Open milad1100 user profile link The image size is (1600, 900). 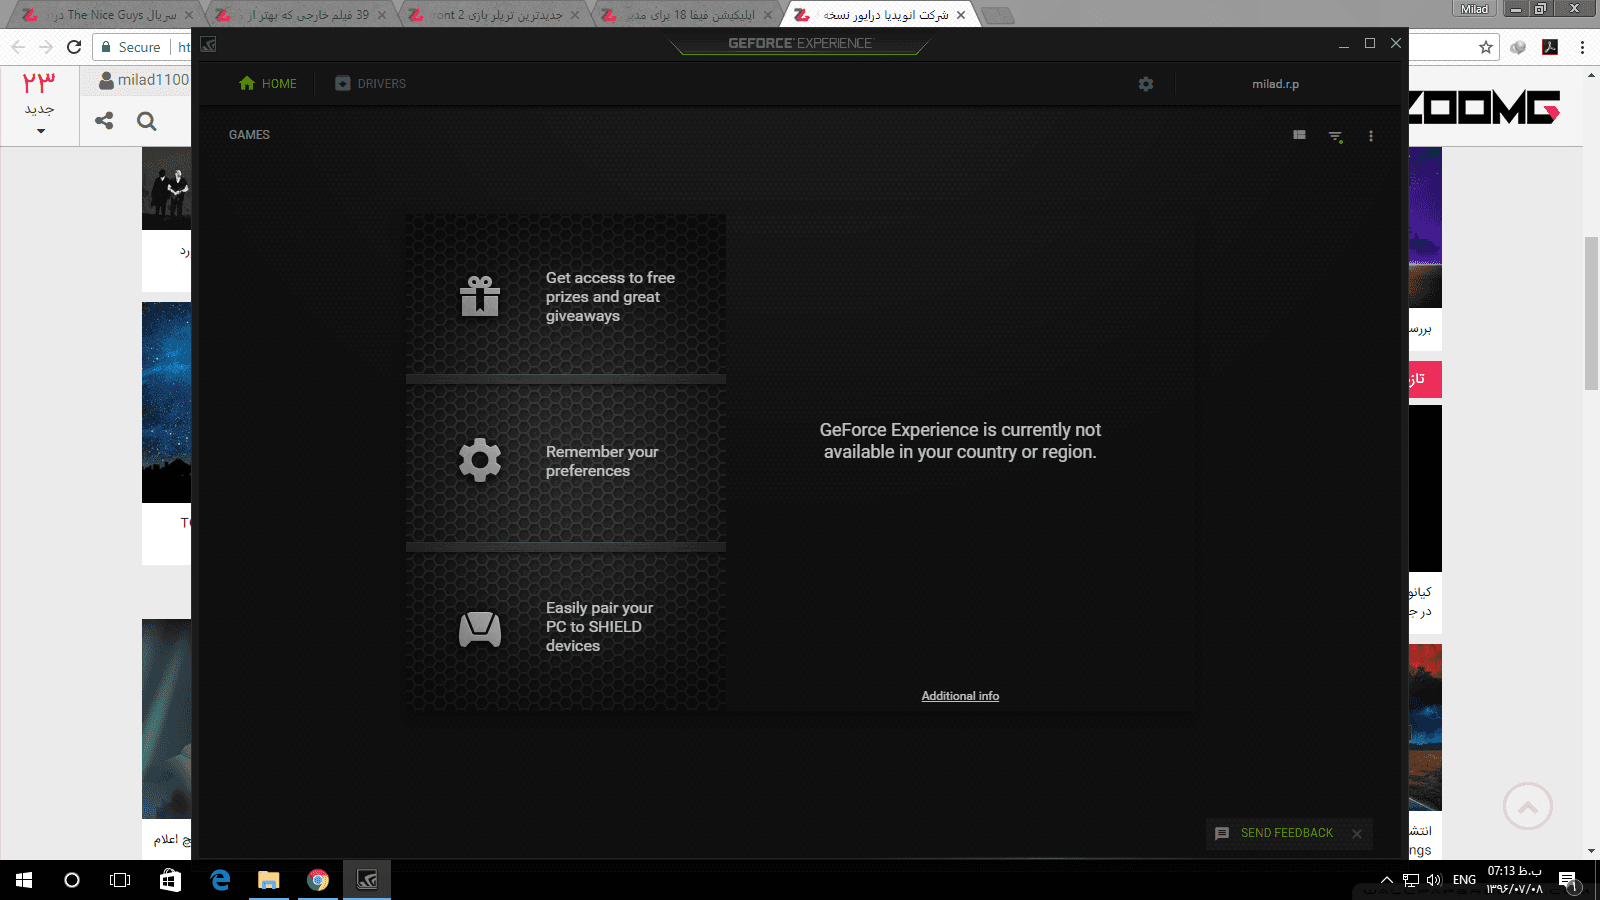[143, 80]
